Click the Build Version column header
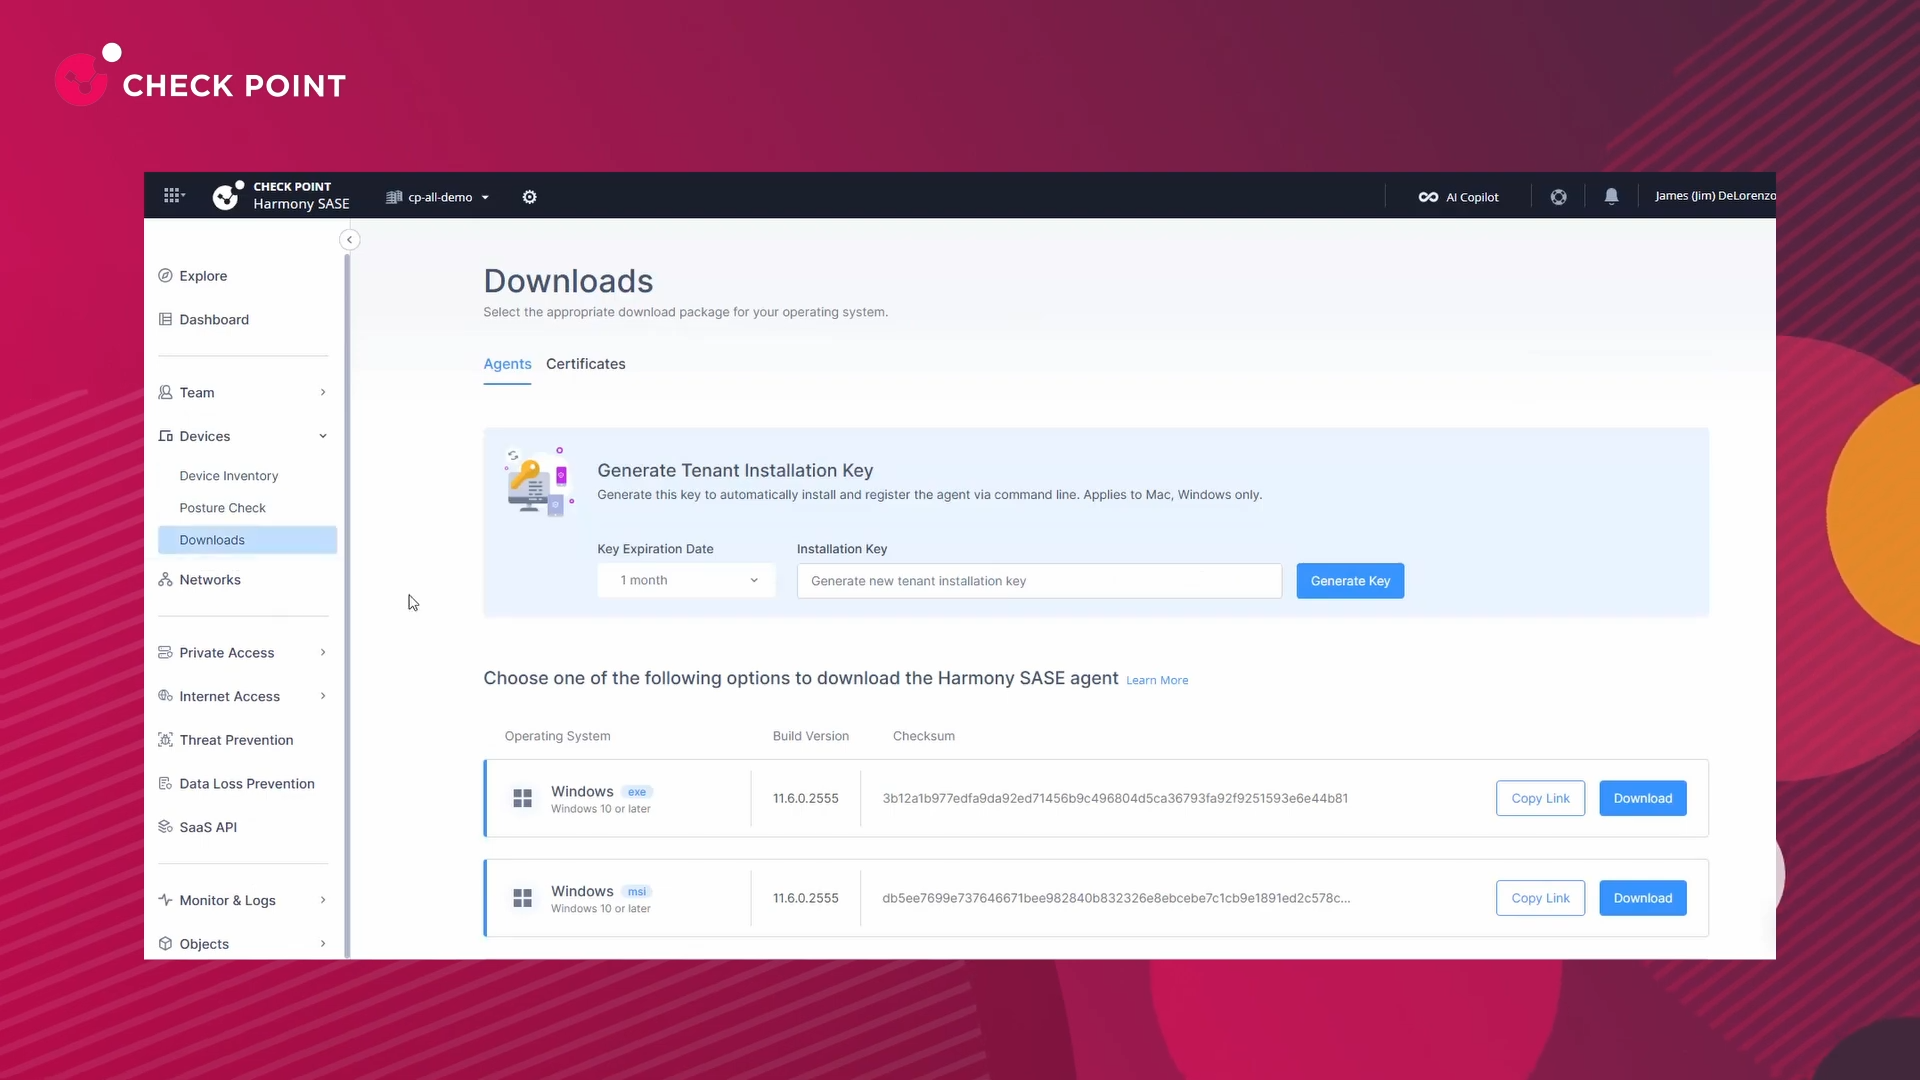This screenshot has width=1920, height=1080. pyautogui.click(x=811, y=736)
